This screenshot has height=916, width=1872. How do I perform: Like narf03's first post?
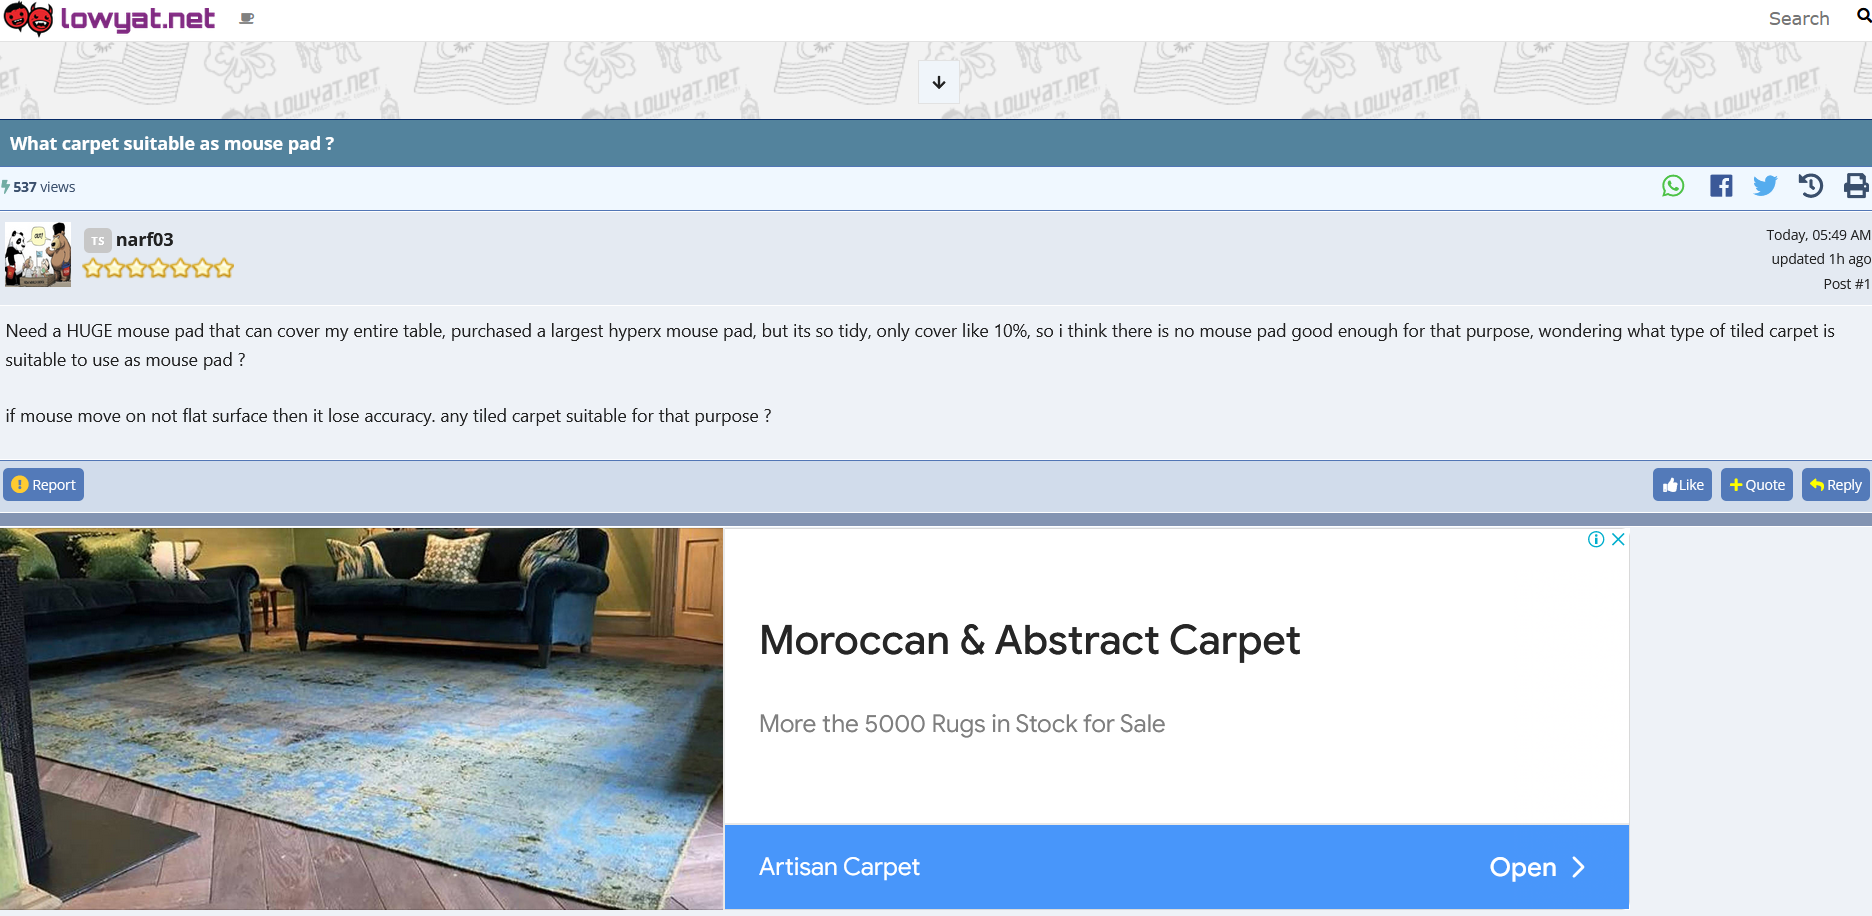1681,484
